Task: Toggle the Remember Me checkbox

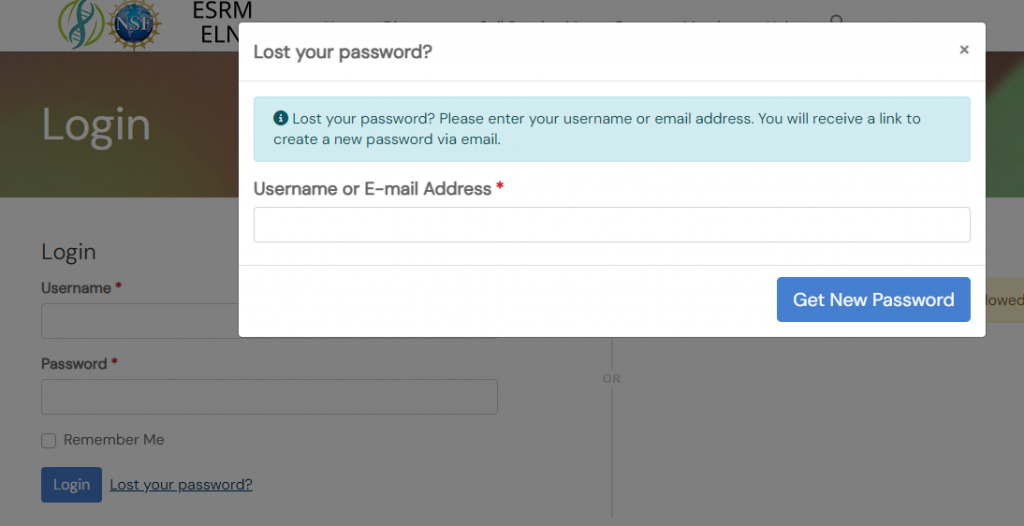Action: [48, 441]
